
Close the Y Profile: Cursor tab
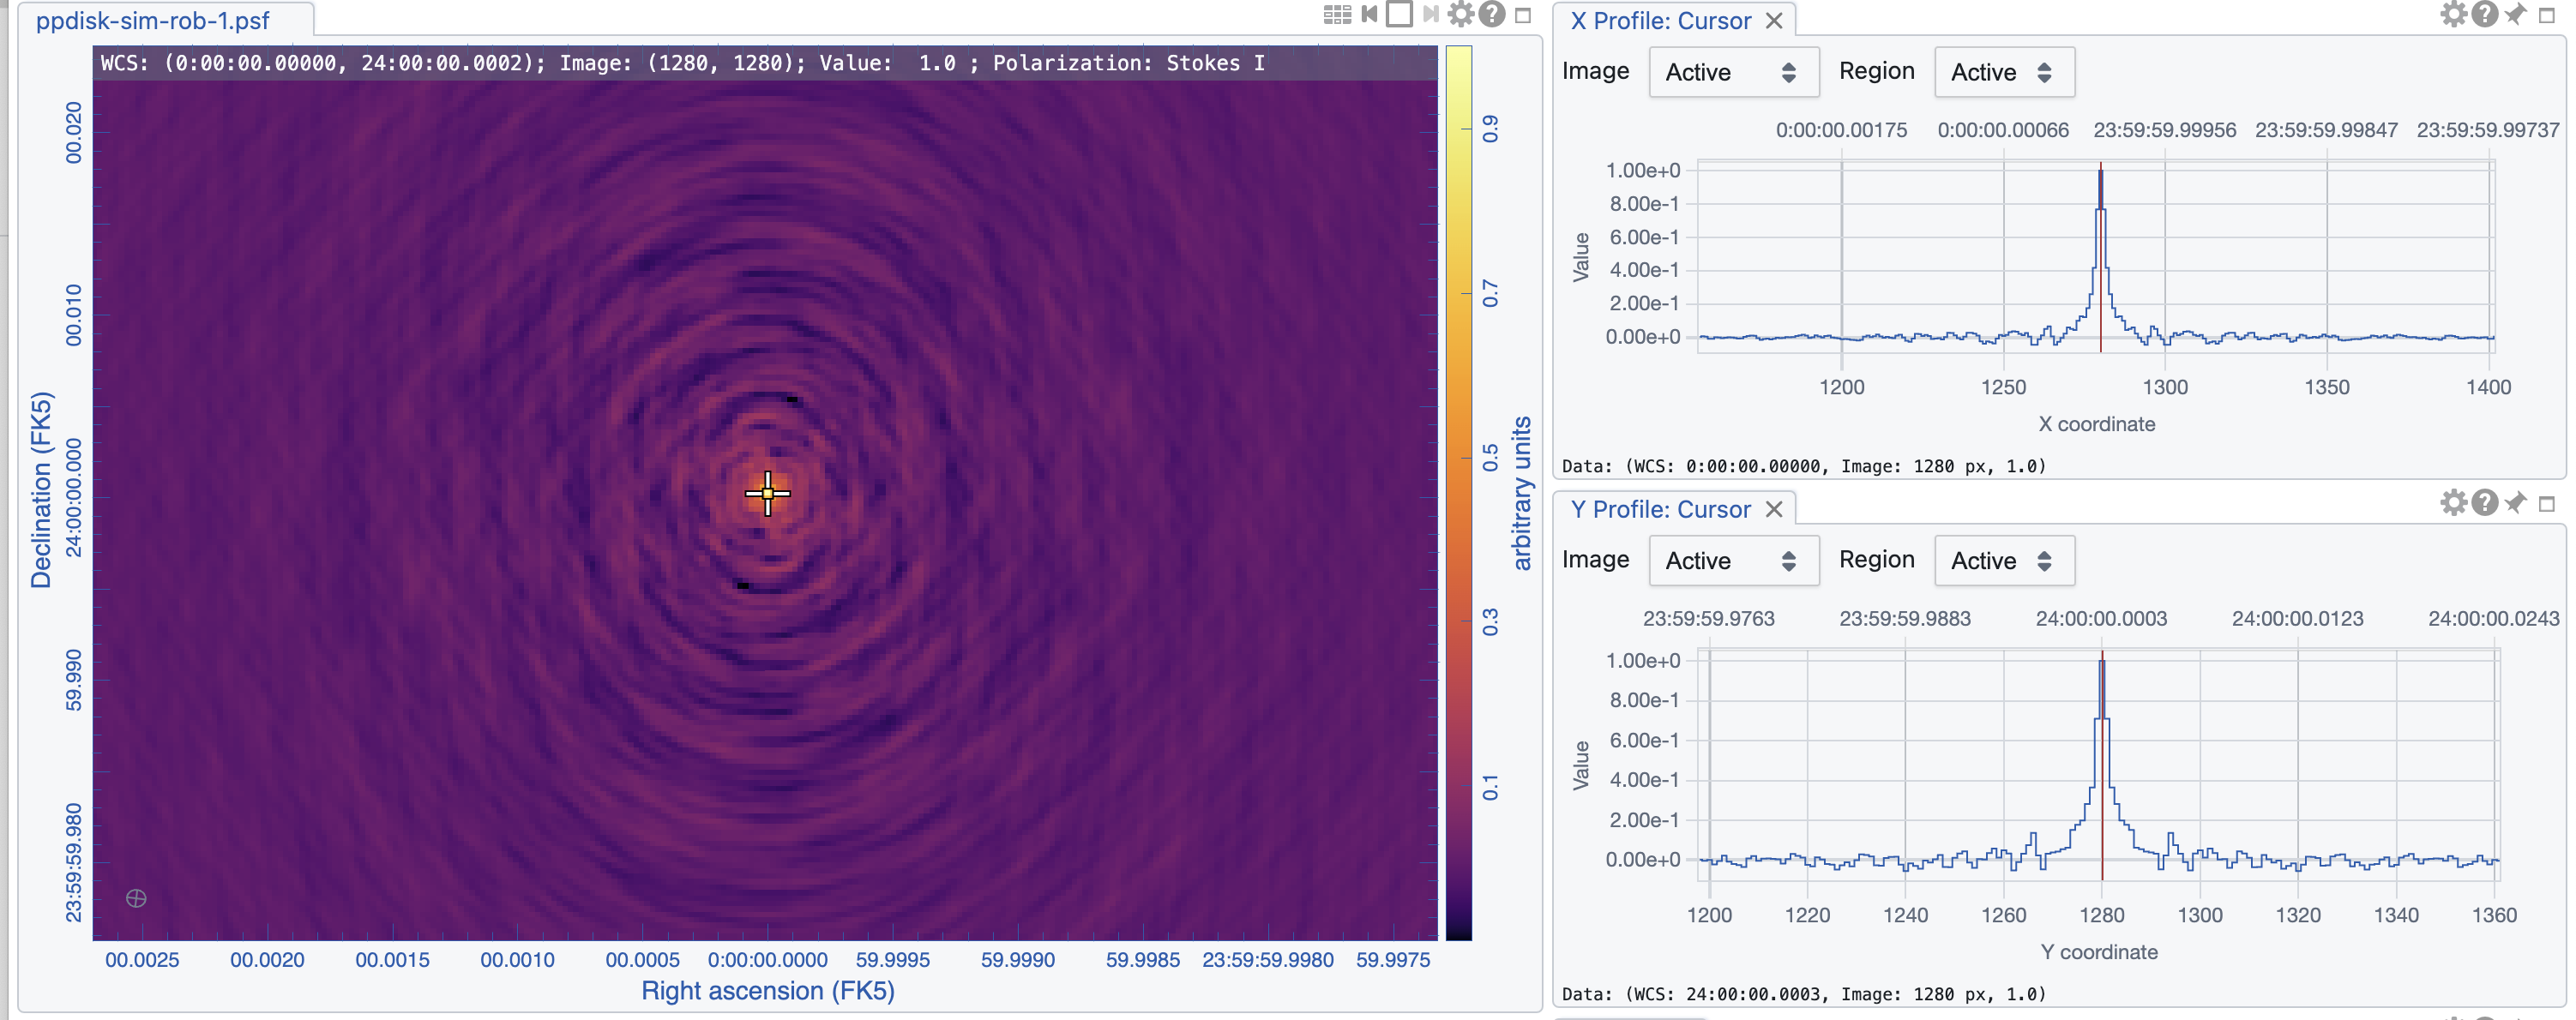1774,510
